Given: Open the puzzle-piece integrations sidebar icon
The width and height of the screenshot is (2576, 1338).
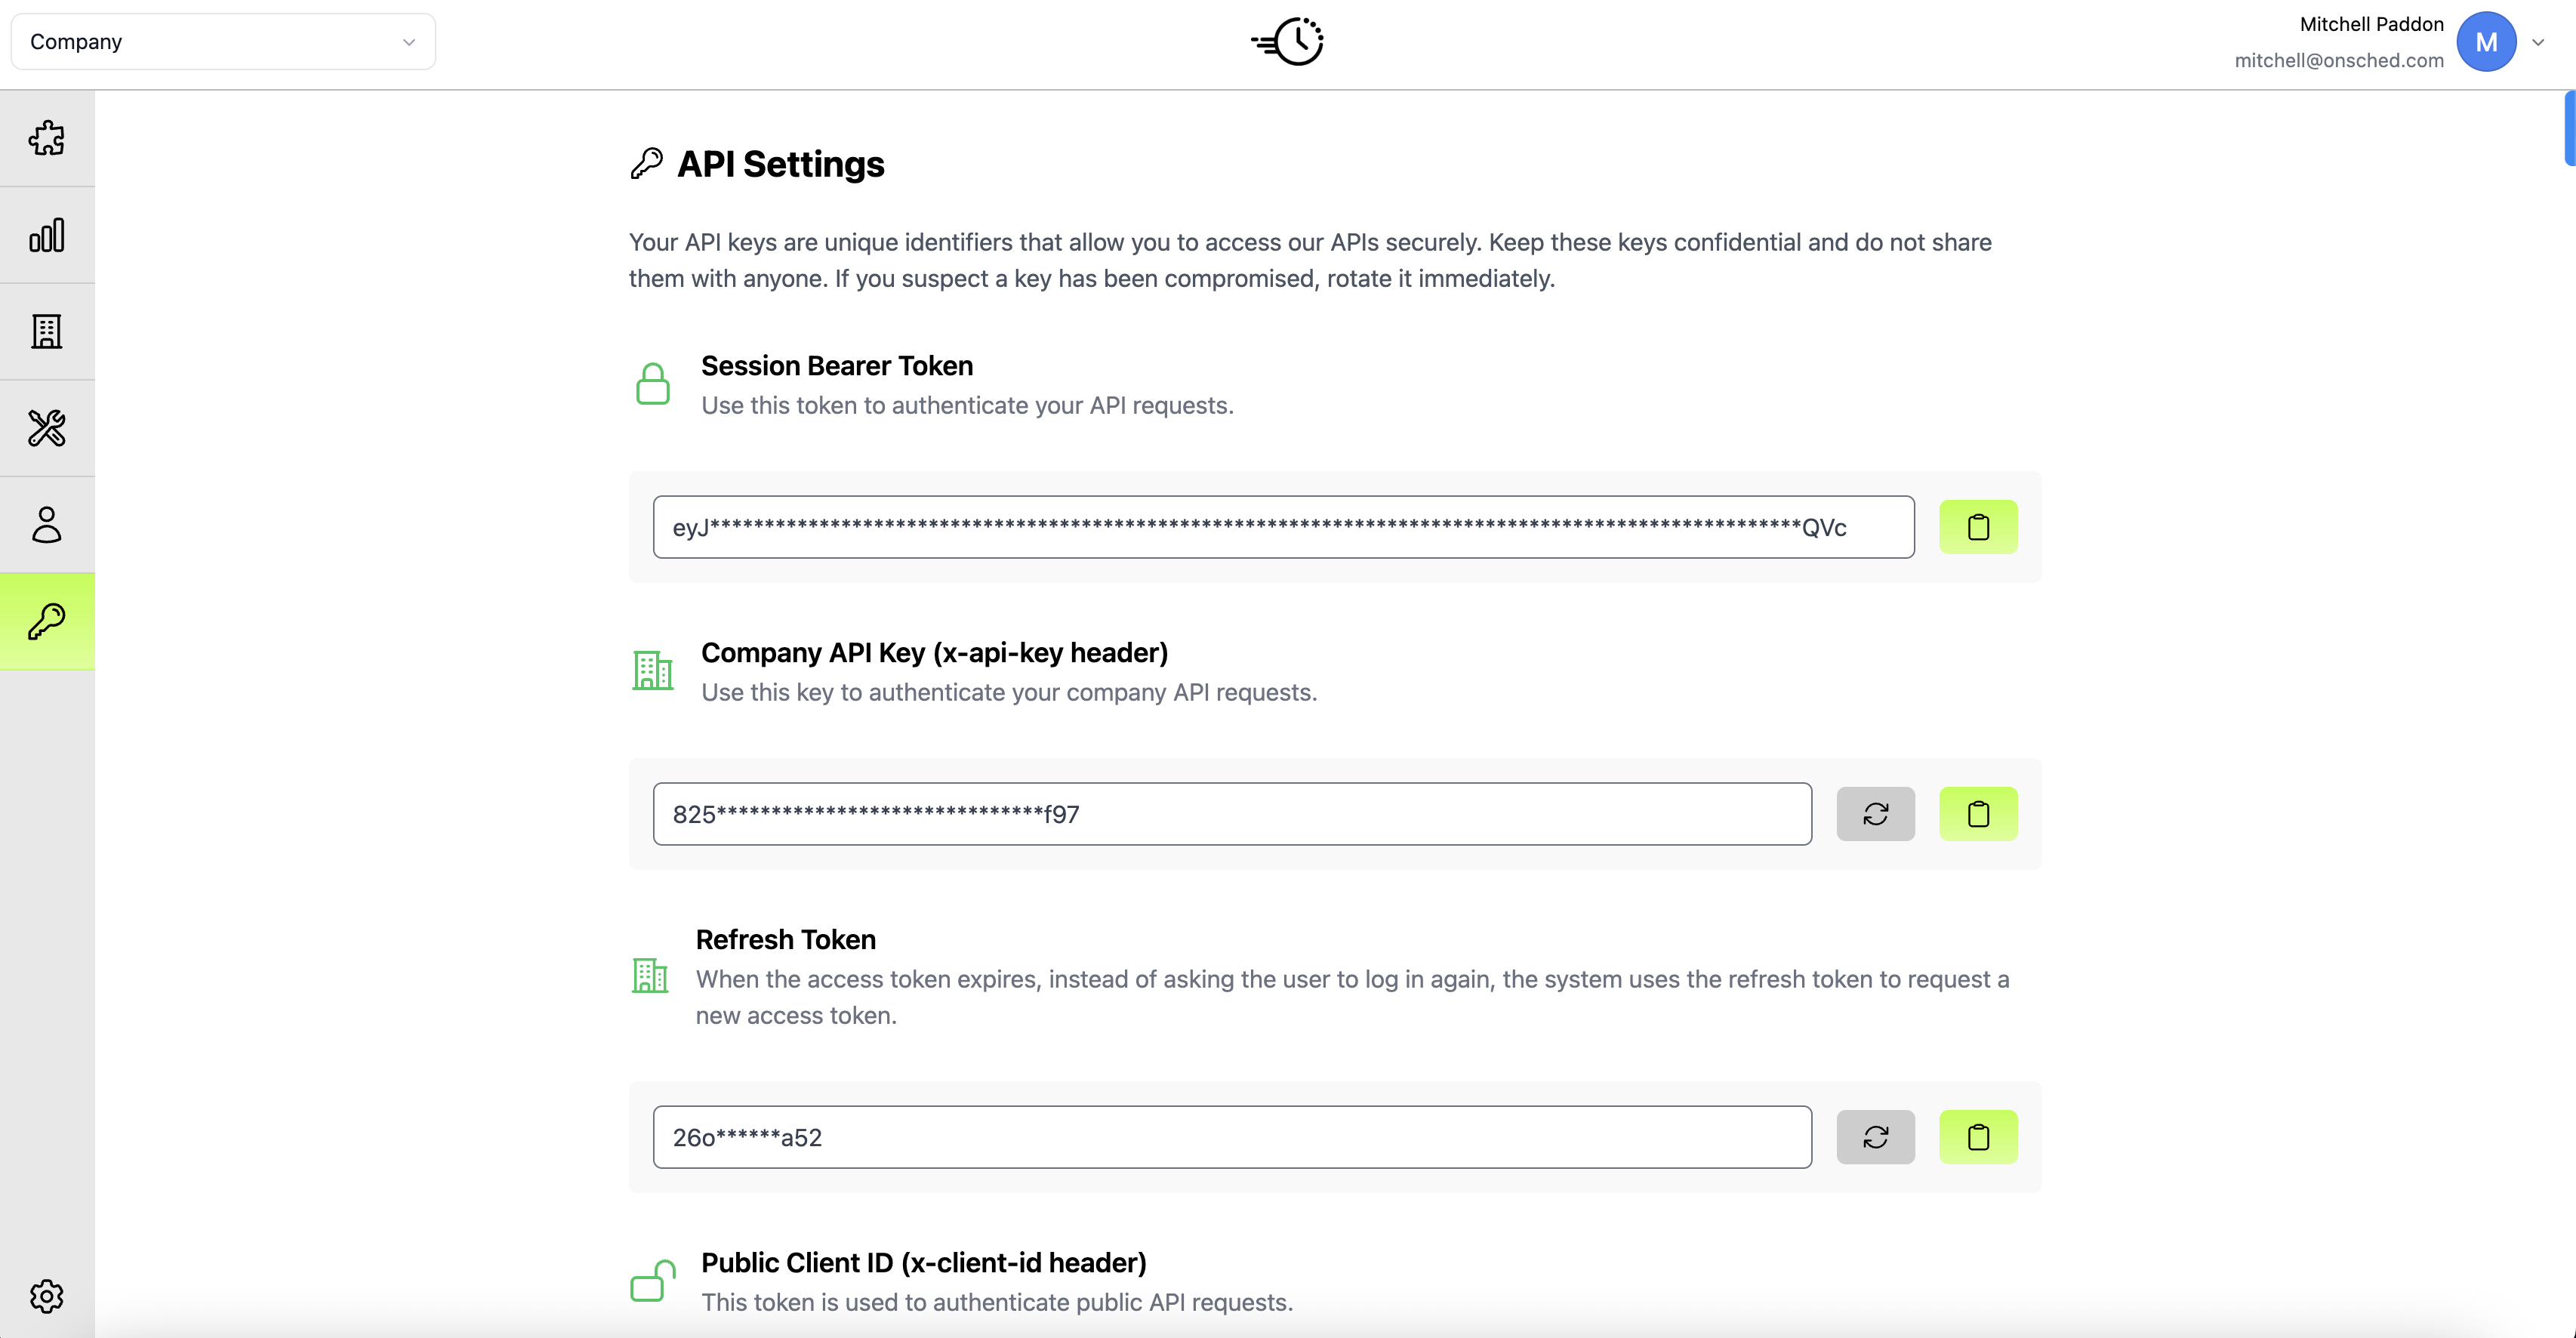Looking at the screenshot, I should tap(47, 138).
